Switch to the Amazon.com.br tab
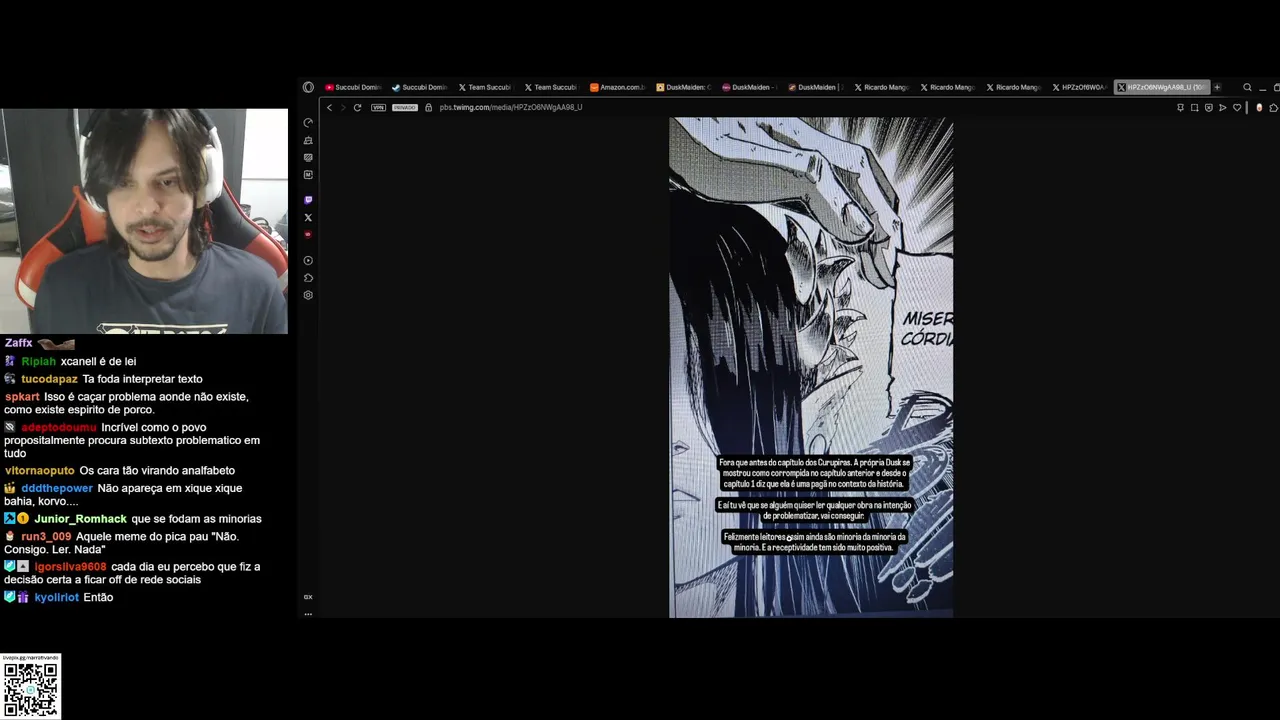1280x720 pixels. [x=617, y=87]
